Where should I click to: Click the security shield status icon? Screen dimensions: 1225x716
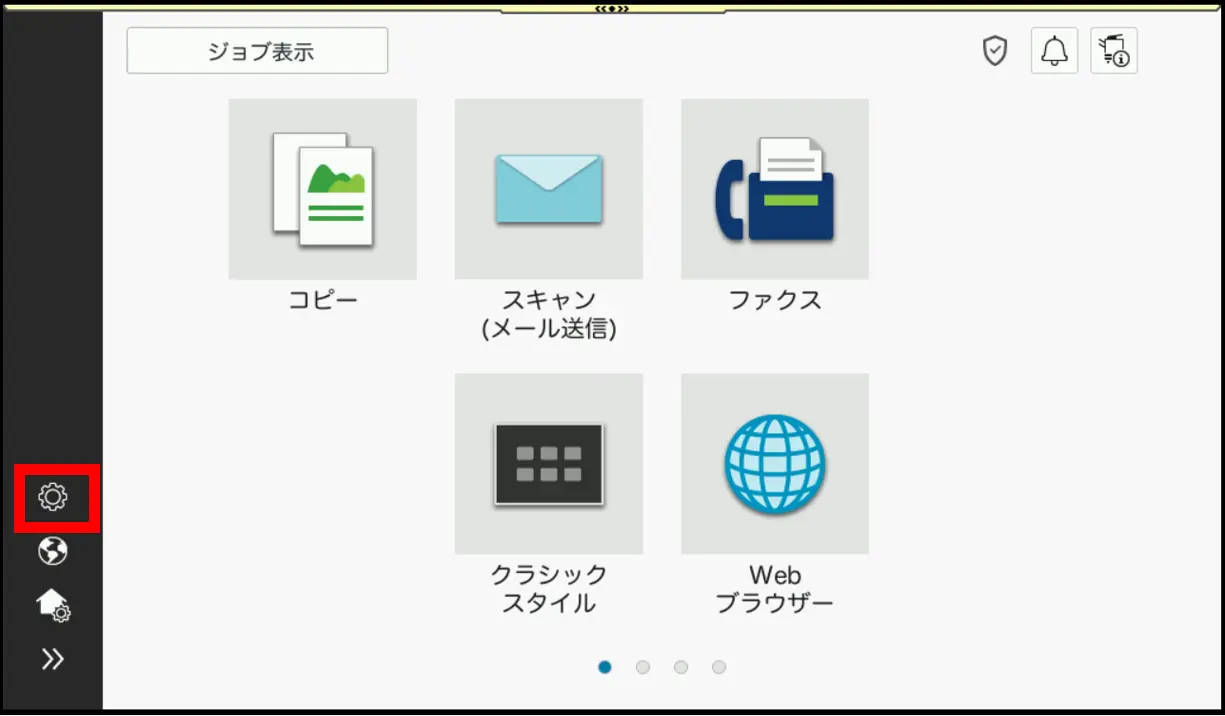[994, 51]
